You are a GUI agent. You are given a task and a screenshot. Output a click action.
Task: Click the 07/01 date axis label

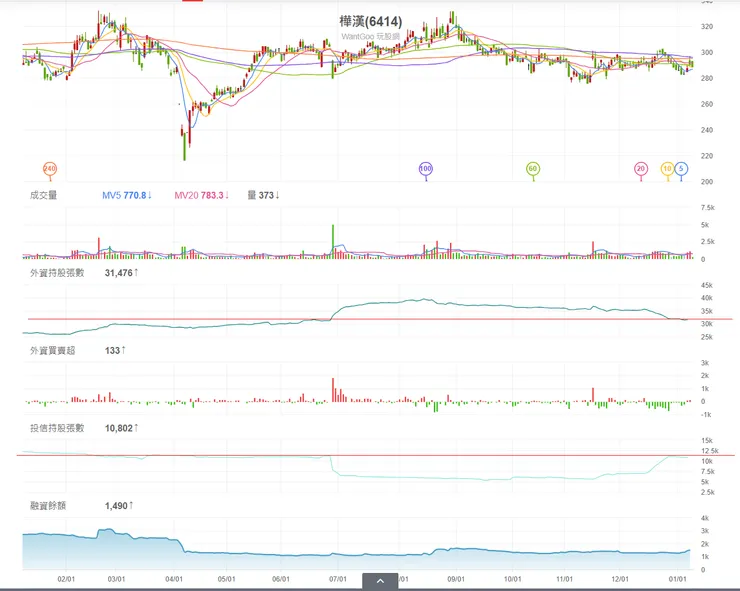click(x=338, y=579)
